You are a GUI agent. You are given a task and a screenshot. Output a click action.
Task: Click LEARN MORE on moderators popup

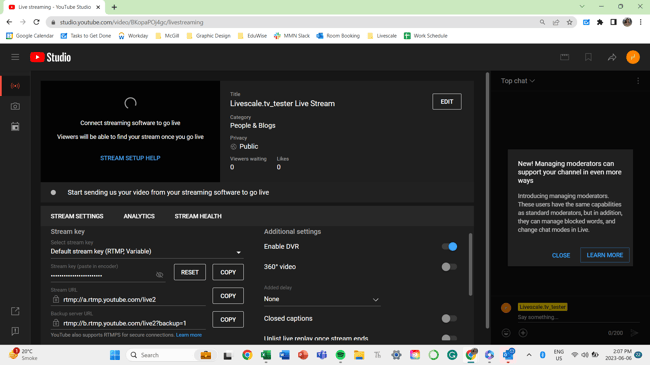click(604, 255)
